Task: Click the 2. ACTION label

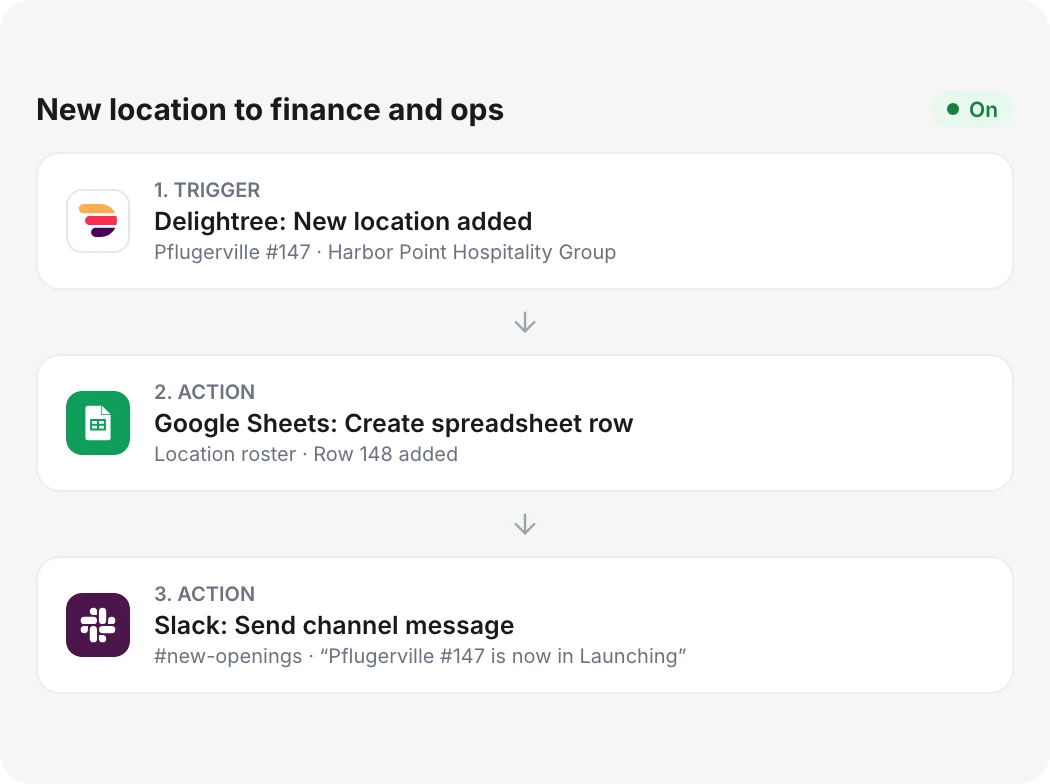Action: coord(204,392)
